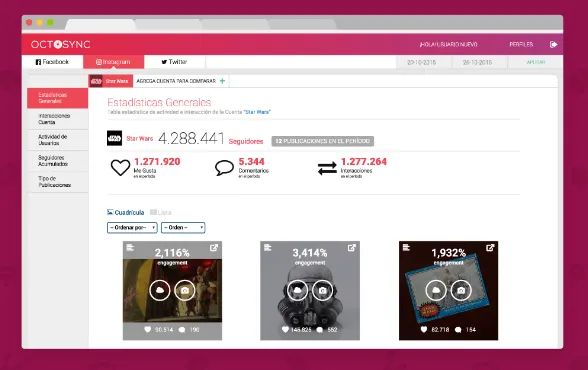
Task: Click cloud icon on 2,116% post
Action: [x=160, y=290]
